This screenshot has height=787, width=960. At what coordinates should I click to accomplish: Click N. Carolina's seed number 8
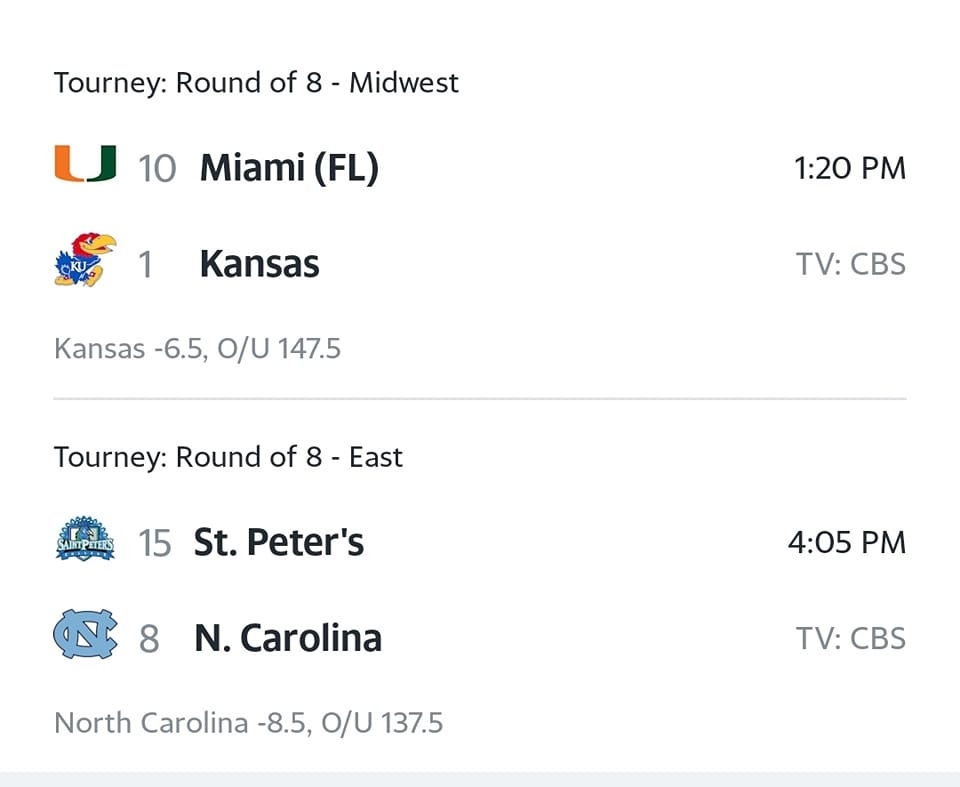click(x=149, y=638)
